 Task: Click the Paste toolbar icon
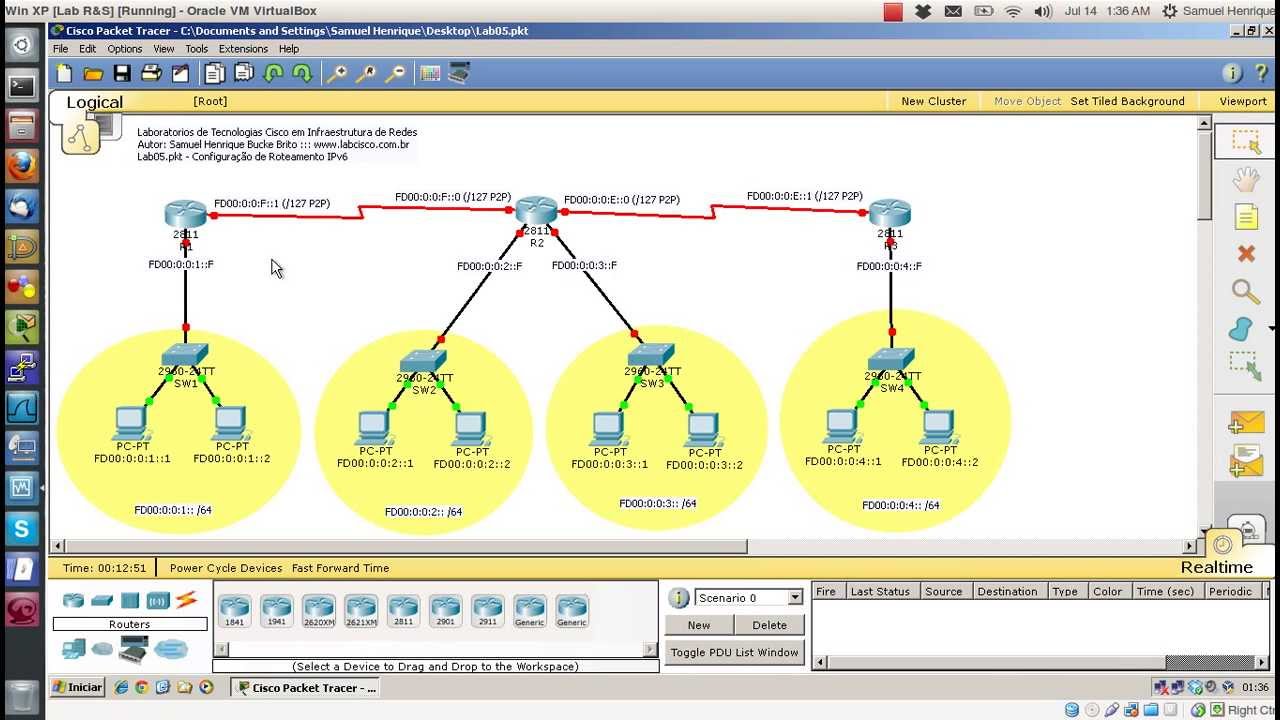(244, 73)
